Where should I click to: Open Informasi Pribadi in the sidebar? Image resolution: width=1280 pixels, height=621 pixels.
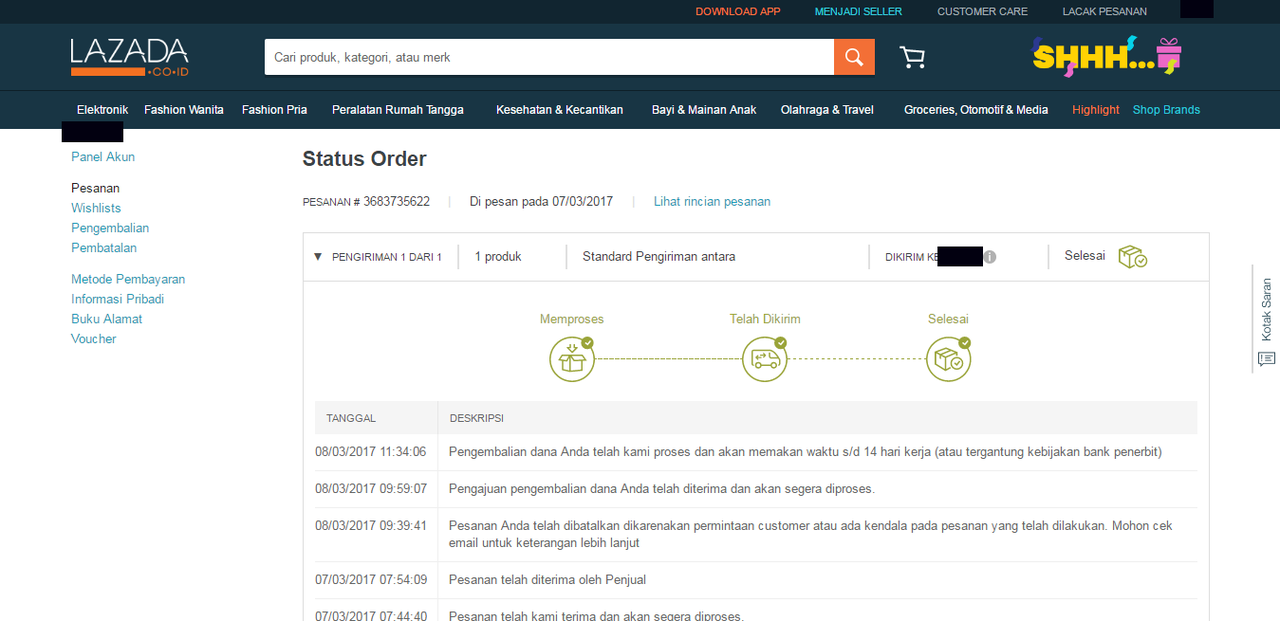click(x=117, y=299)
